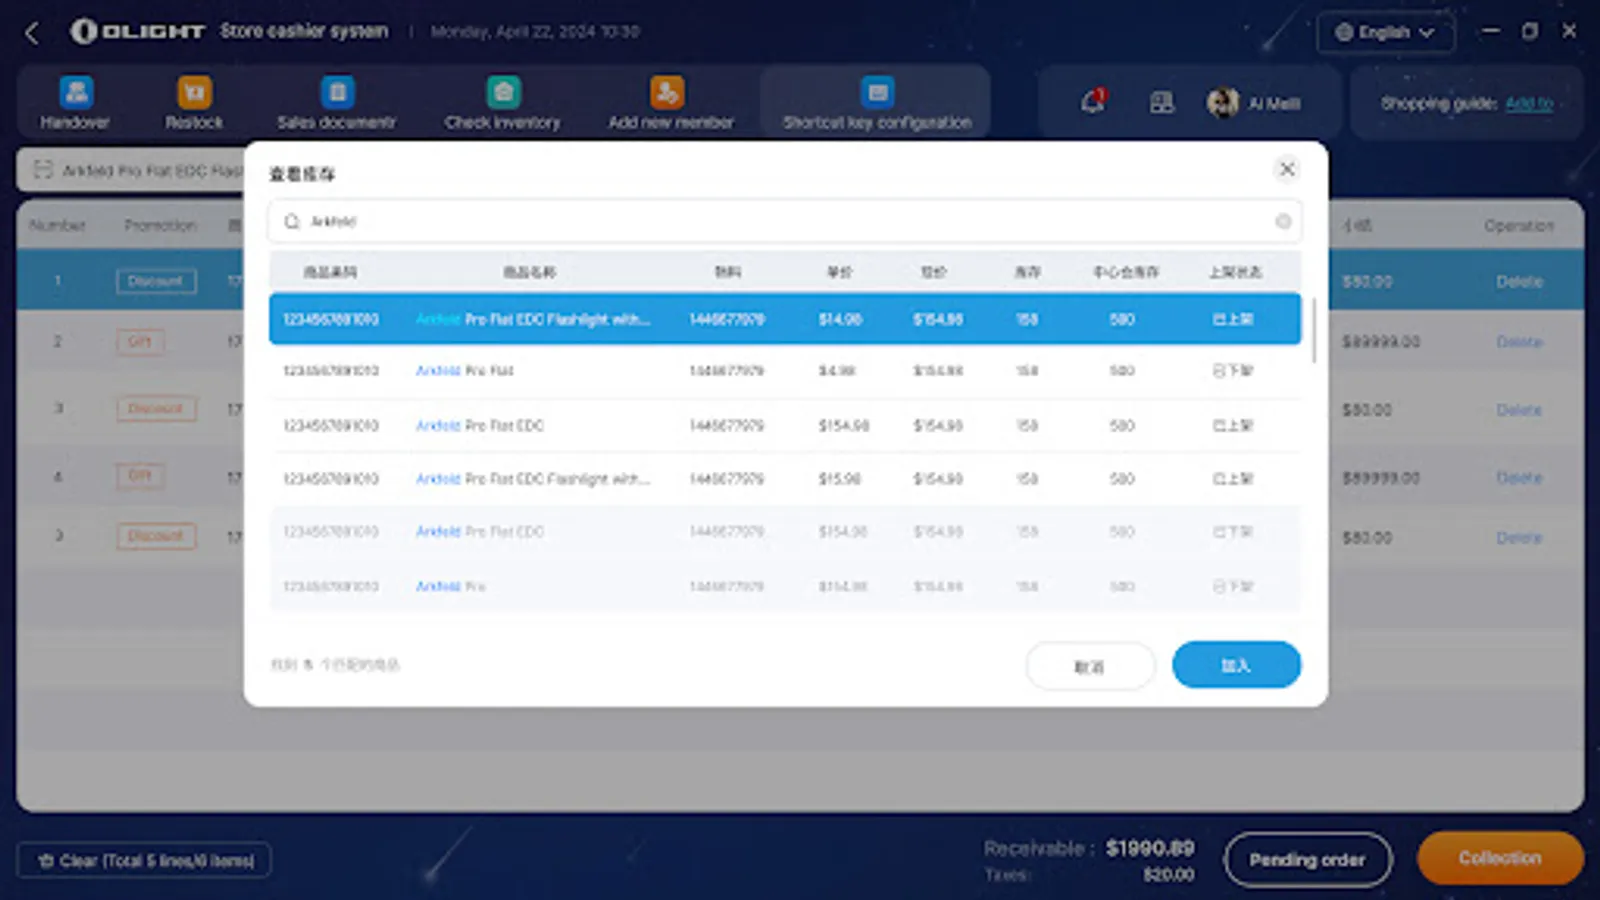The image size is (1600, 900).
Task: Select the Check inventory tool
Action: (x=502, y=101)
